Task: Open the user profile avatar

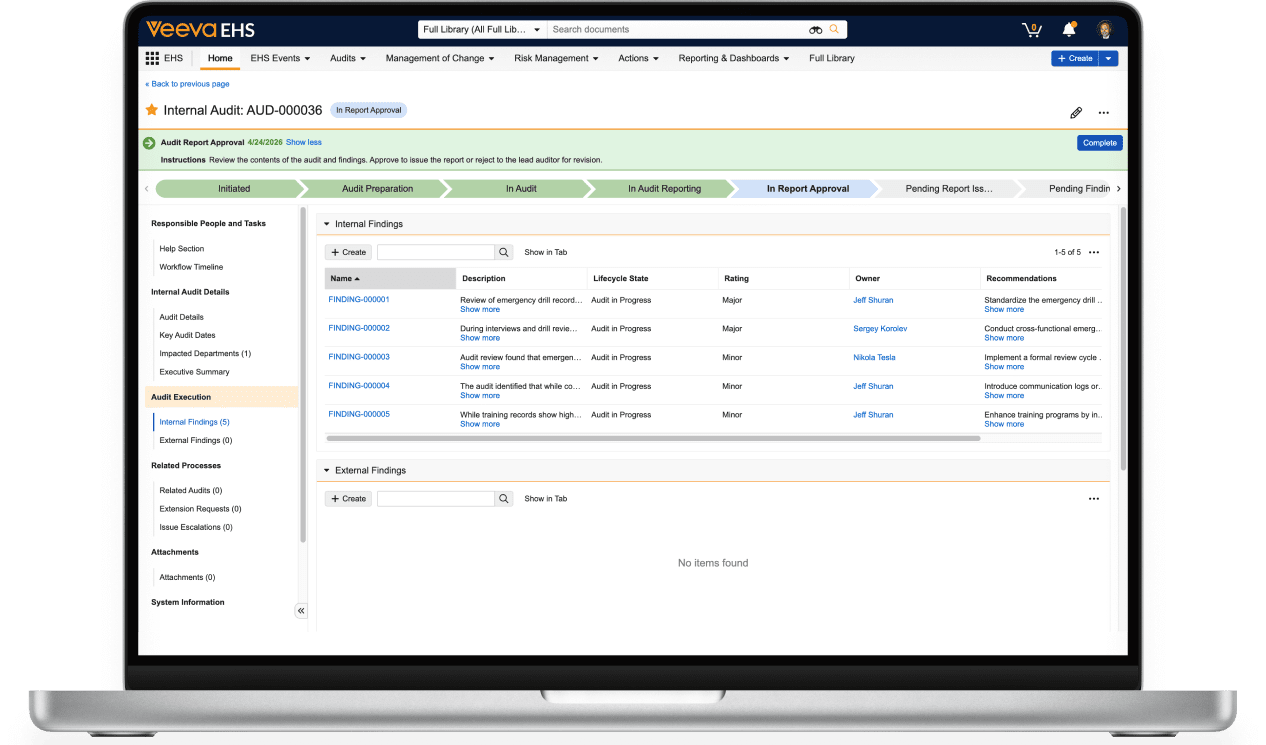Action: click(1105, 29)
